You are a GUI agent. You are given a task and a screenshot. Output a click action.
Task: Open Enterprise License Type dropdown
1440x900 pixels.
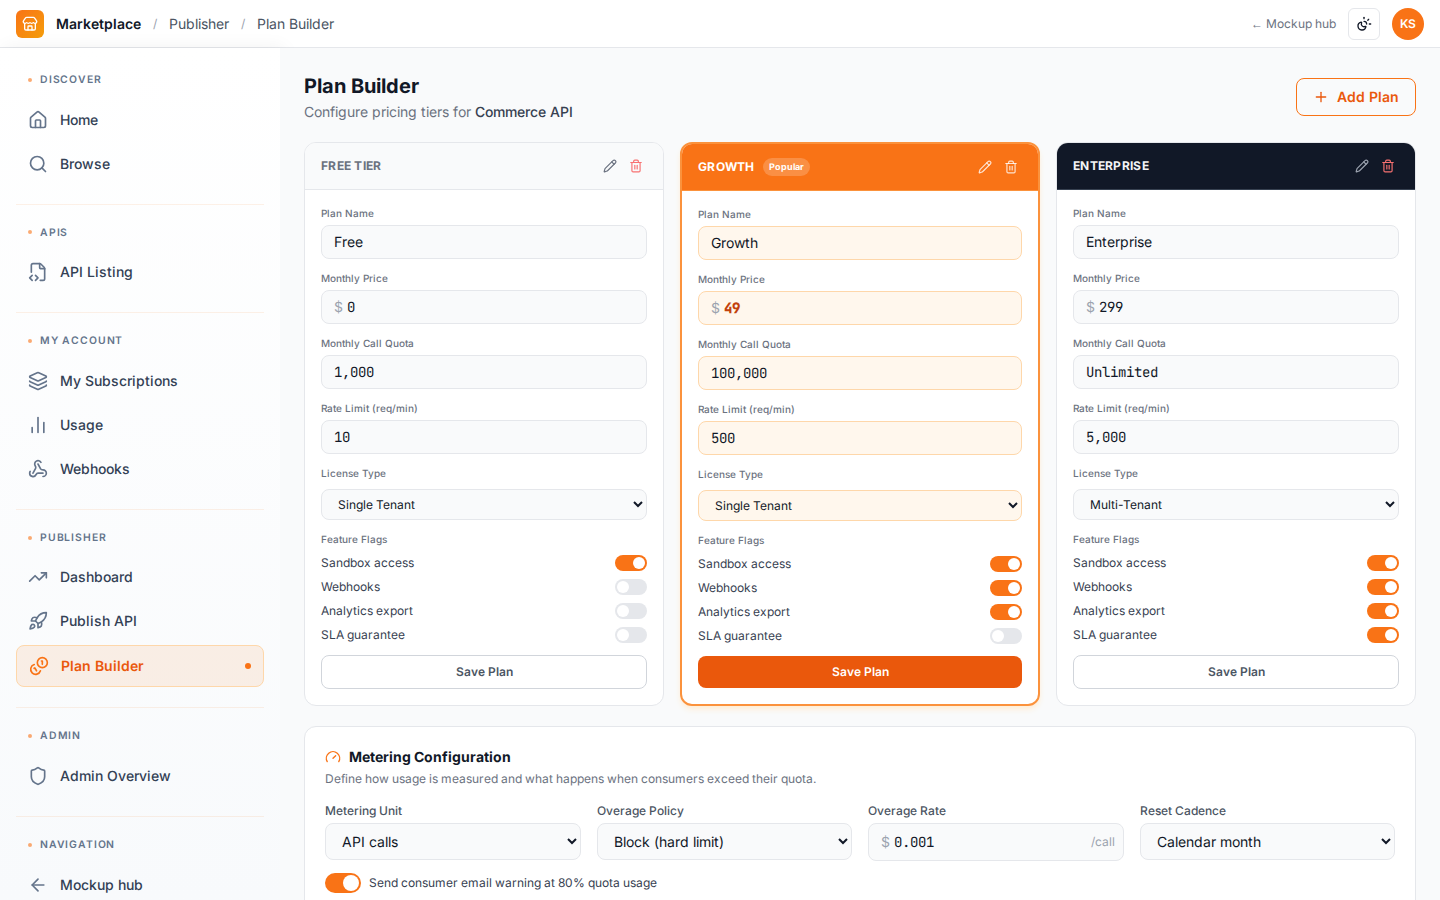coord(1236,505)
